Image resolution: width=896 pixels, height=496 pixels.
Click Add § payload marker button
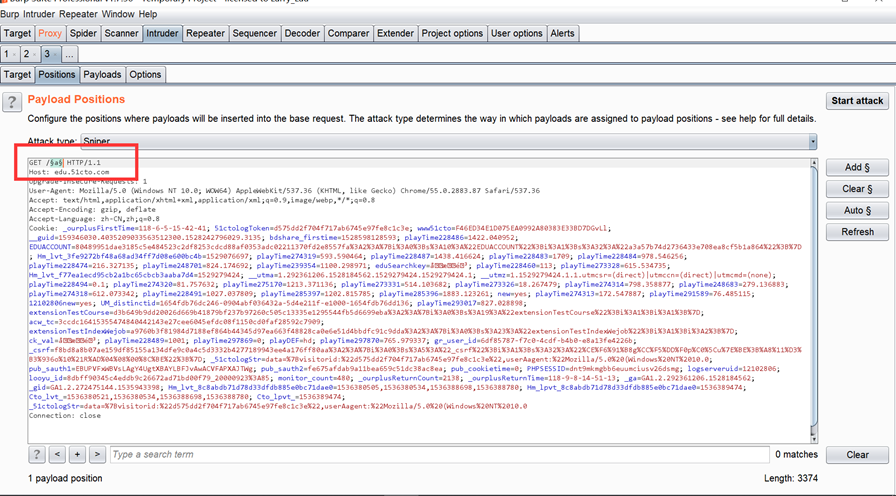click(x=857, y=167)
